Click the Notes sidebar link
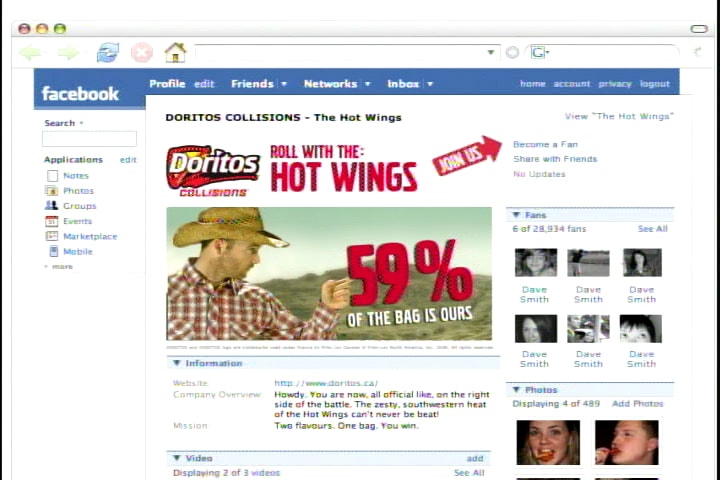Screen dimensions: 720x480 (76, 175)
